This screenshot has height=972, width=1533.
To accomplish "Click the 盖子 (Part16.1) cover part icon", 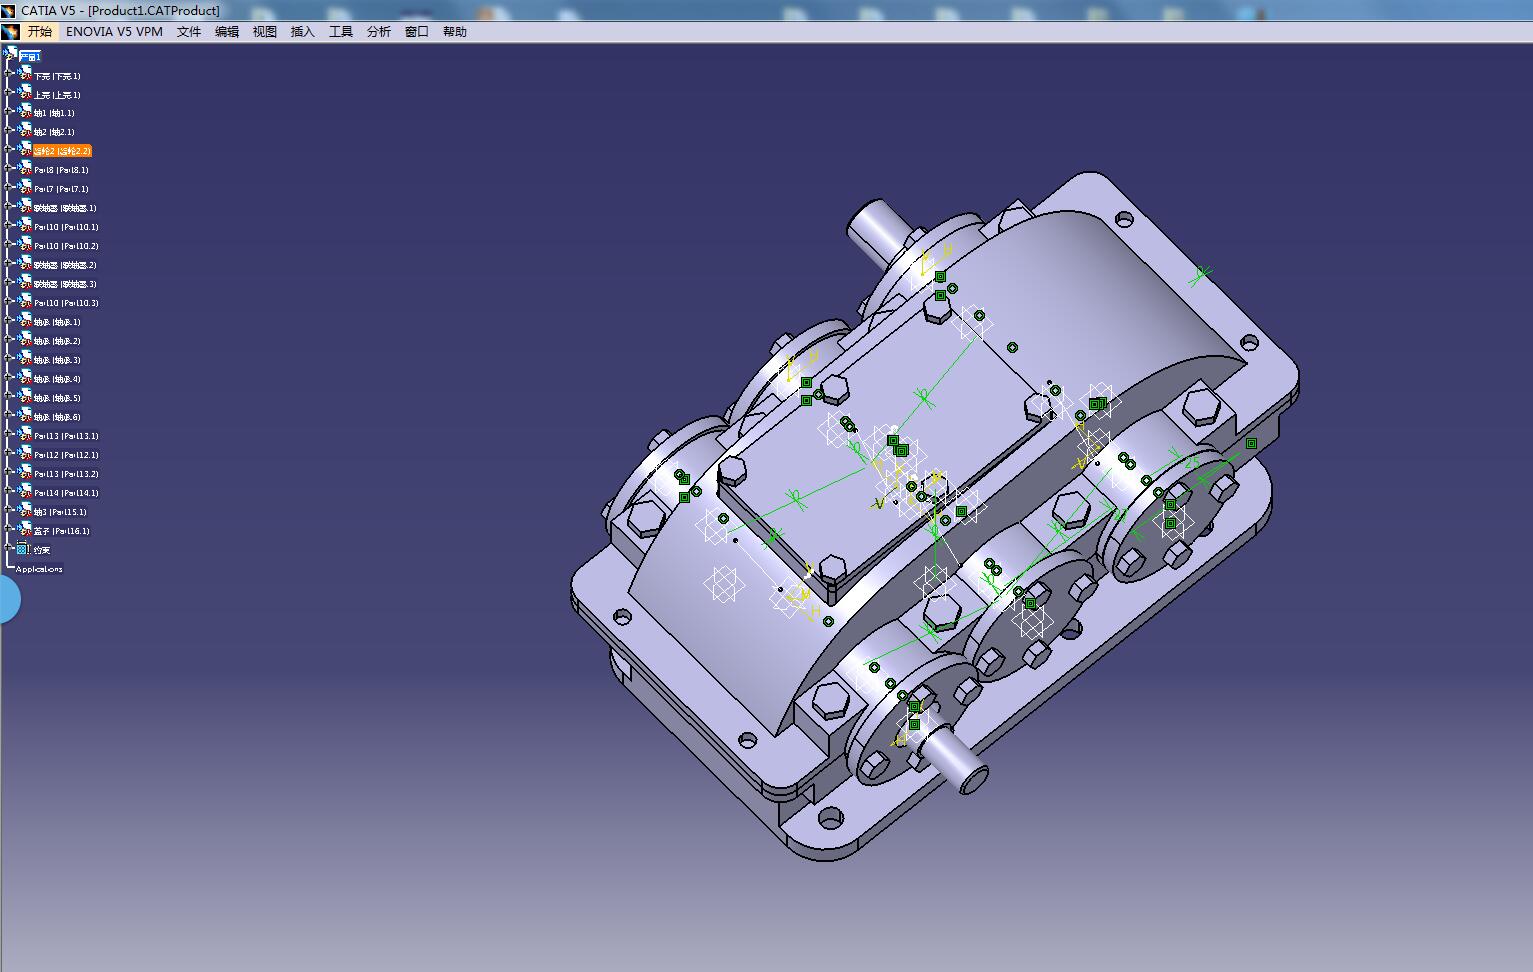I will 25,530.
